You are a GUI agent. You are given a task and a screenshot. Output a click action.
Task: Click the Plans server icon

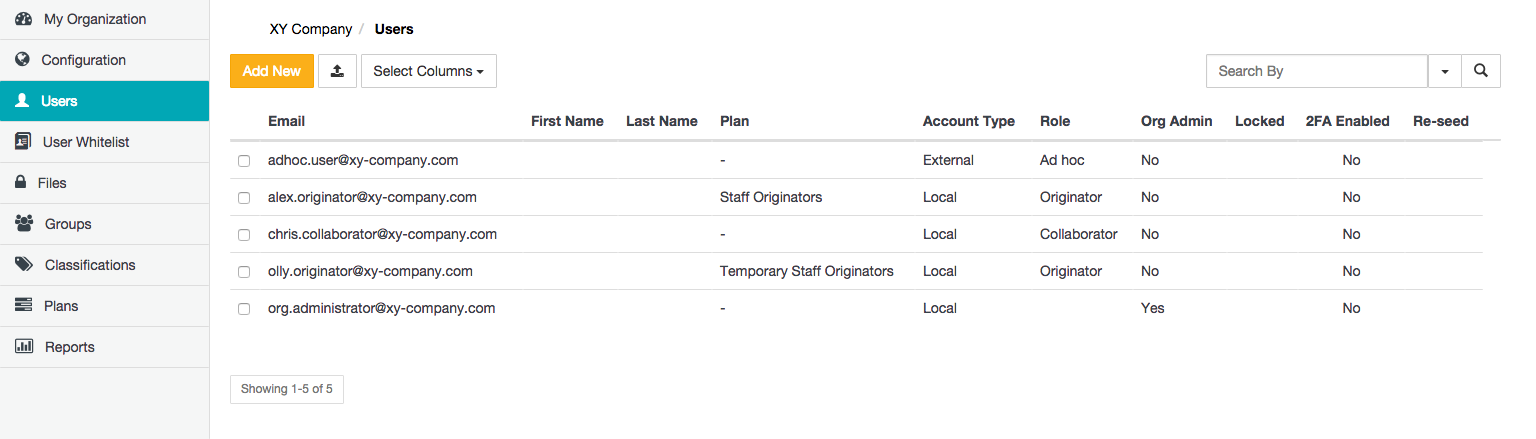point(24,306)
